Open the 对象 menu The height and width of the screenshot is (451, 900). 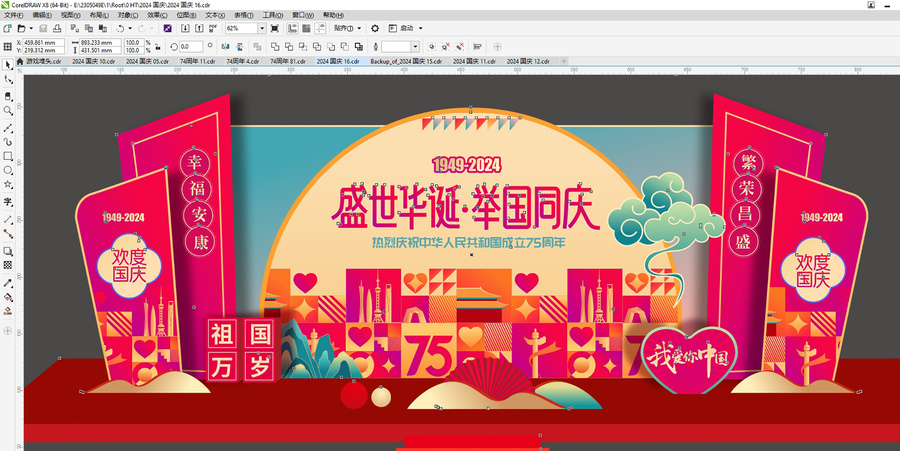(x=127, y=15)
